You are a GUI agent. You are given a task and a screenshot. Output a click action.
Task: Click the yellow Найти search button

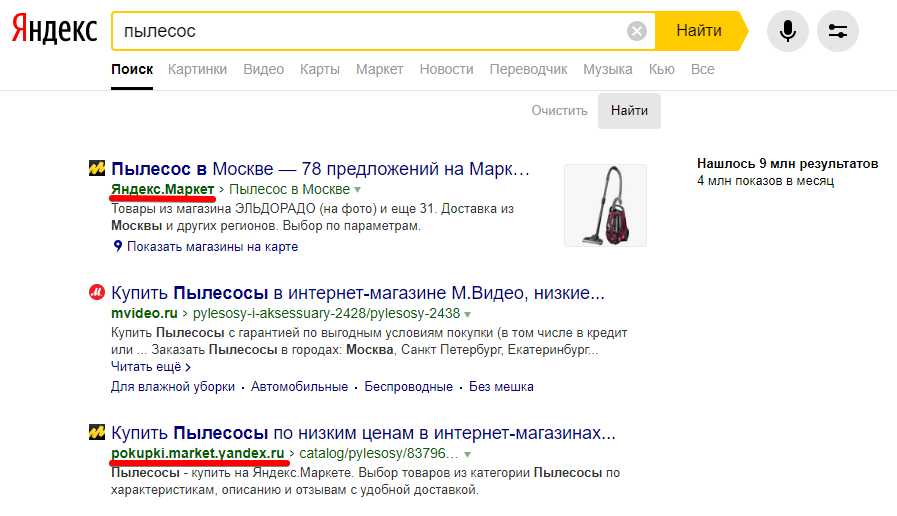pyautogui.click(x=701, y=31)
